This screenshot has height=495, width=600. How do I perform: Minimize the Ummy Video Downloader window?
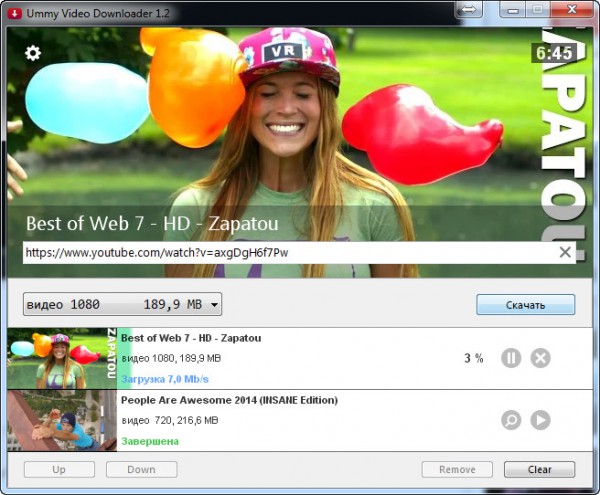click(513, 10)
